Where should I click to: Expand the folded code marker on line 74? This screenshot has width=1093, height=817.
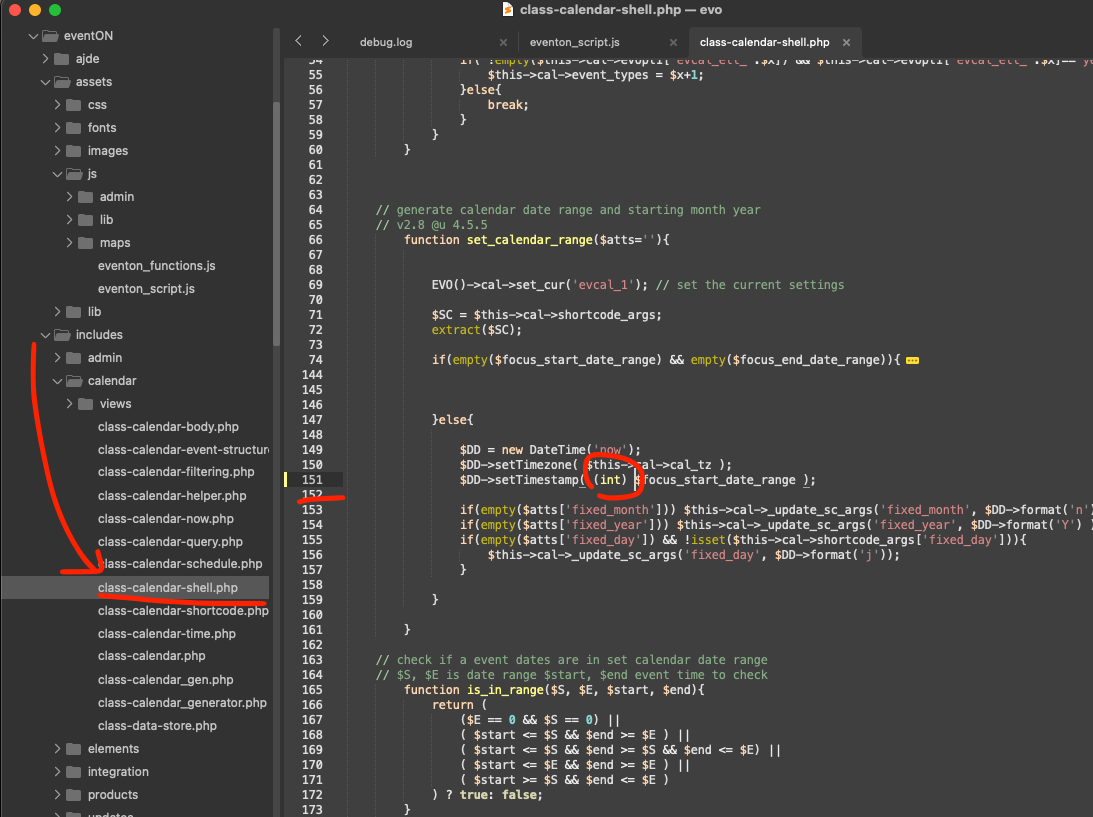pos(912,360)
